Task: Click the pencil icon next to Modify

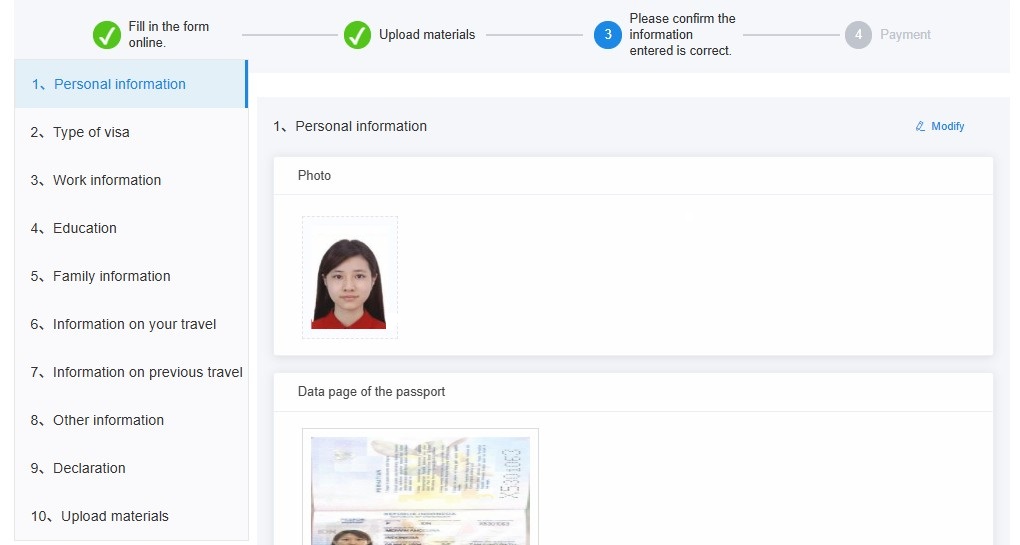Action: pos(920,127)
